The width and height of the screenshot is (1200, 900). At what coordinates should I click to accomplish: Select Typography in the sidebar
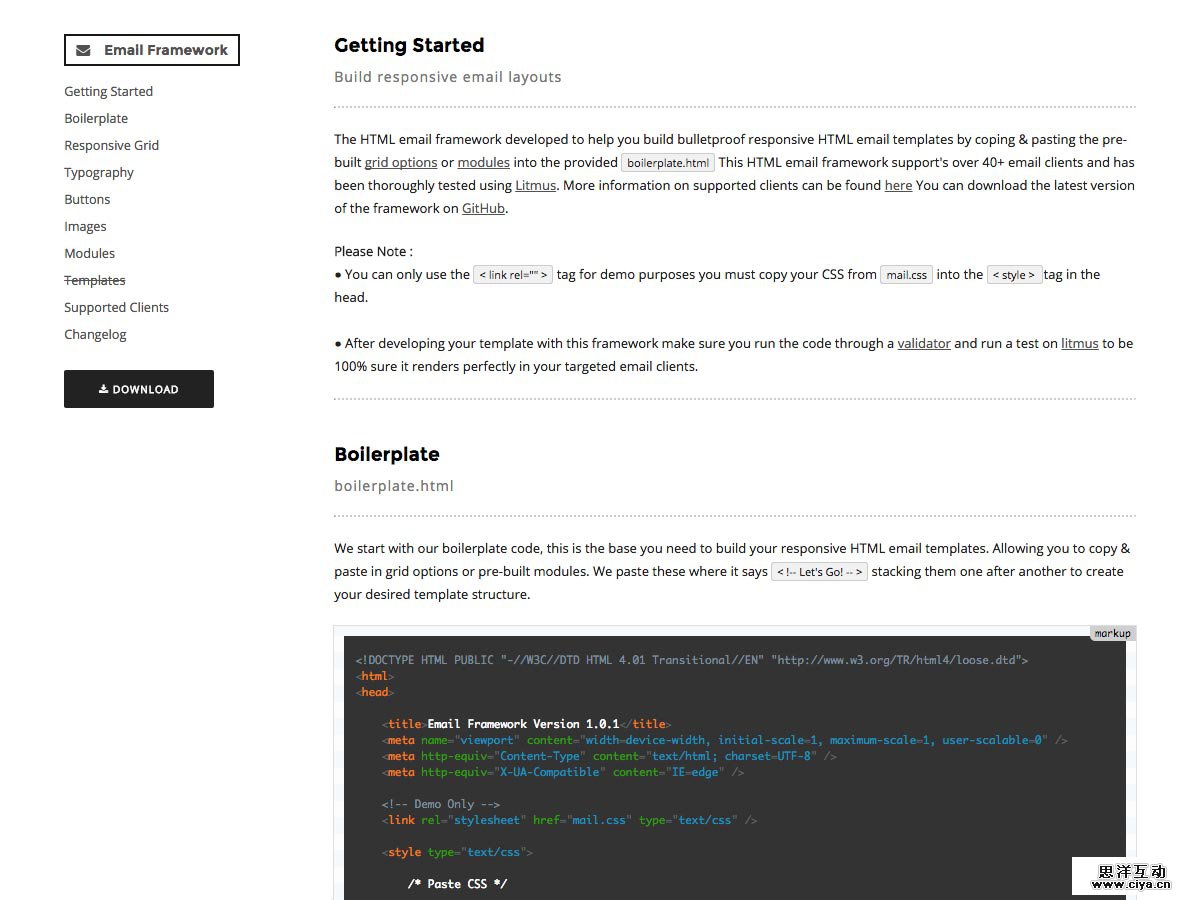tap(99, 172)
